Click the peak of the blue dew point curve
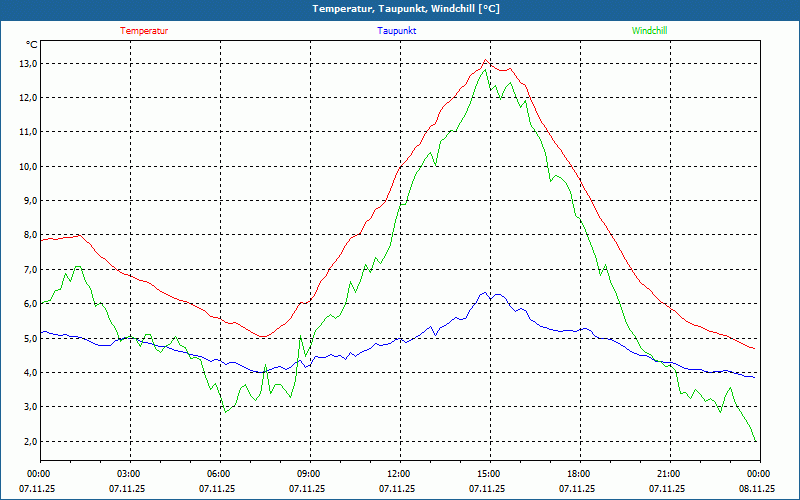 pos(485,293)
